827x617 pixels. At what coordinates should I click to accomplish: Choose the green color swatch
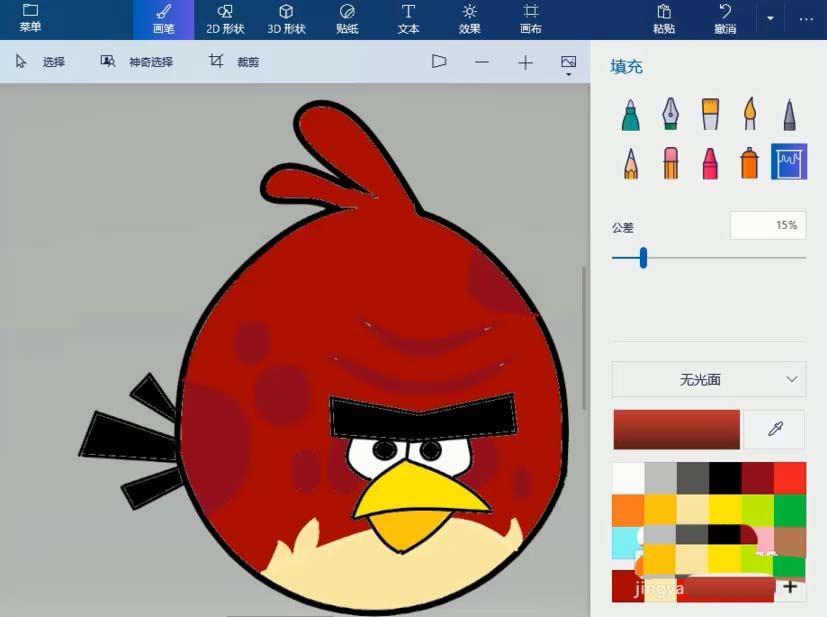[x=790, y=510]
